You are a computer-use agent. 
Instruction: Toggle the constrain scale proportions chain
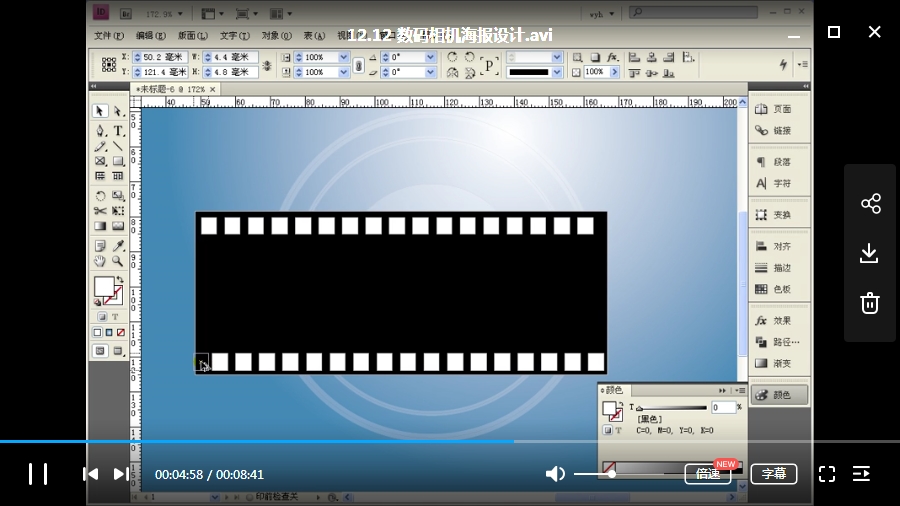(359, 65)
